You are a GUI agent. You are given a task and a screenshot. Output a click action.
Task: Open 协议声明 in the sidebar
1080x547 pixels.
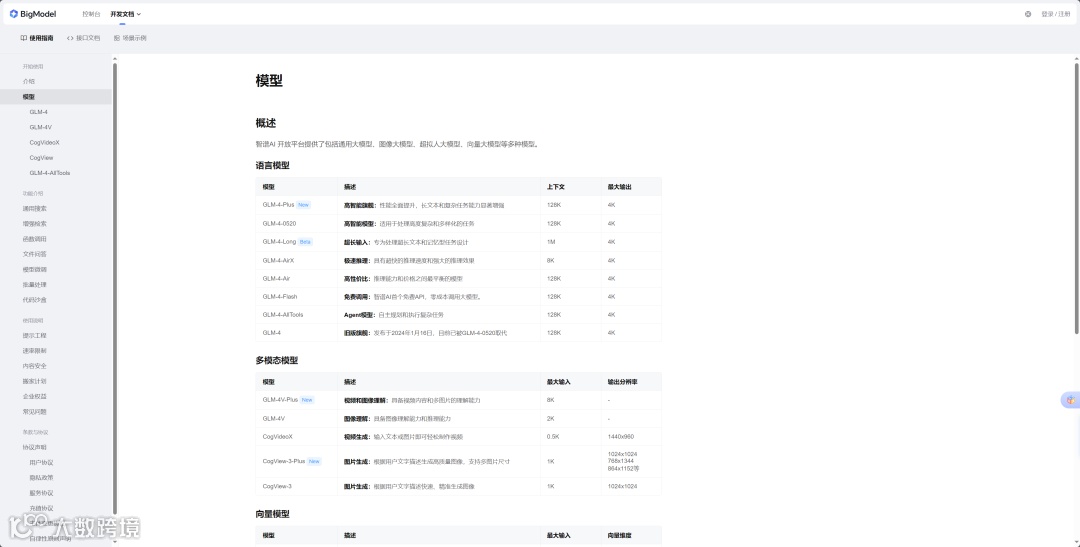click(x=34, y=447)
